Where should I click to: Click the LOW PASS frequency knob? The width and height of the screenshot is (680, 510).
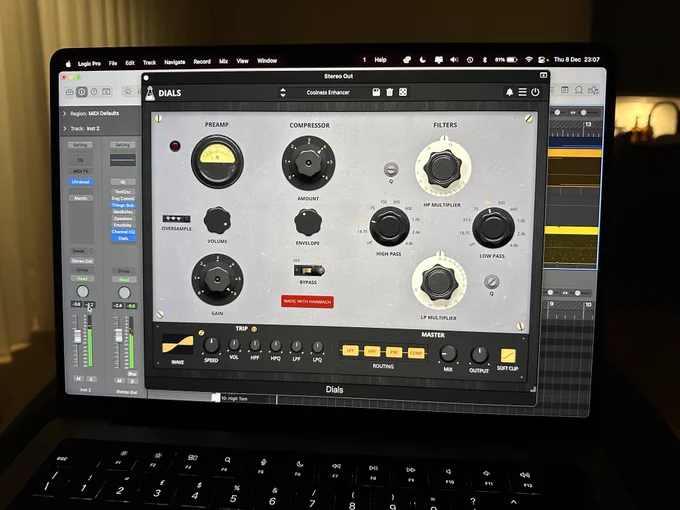click(x=493, y=228)
